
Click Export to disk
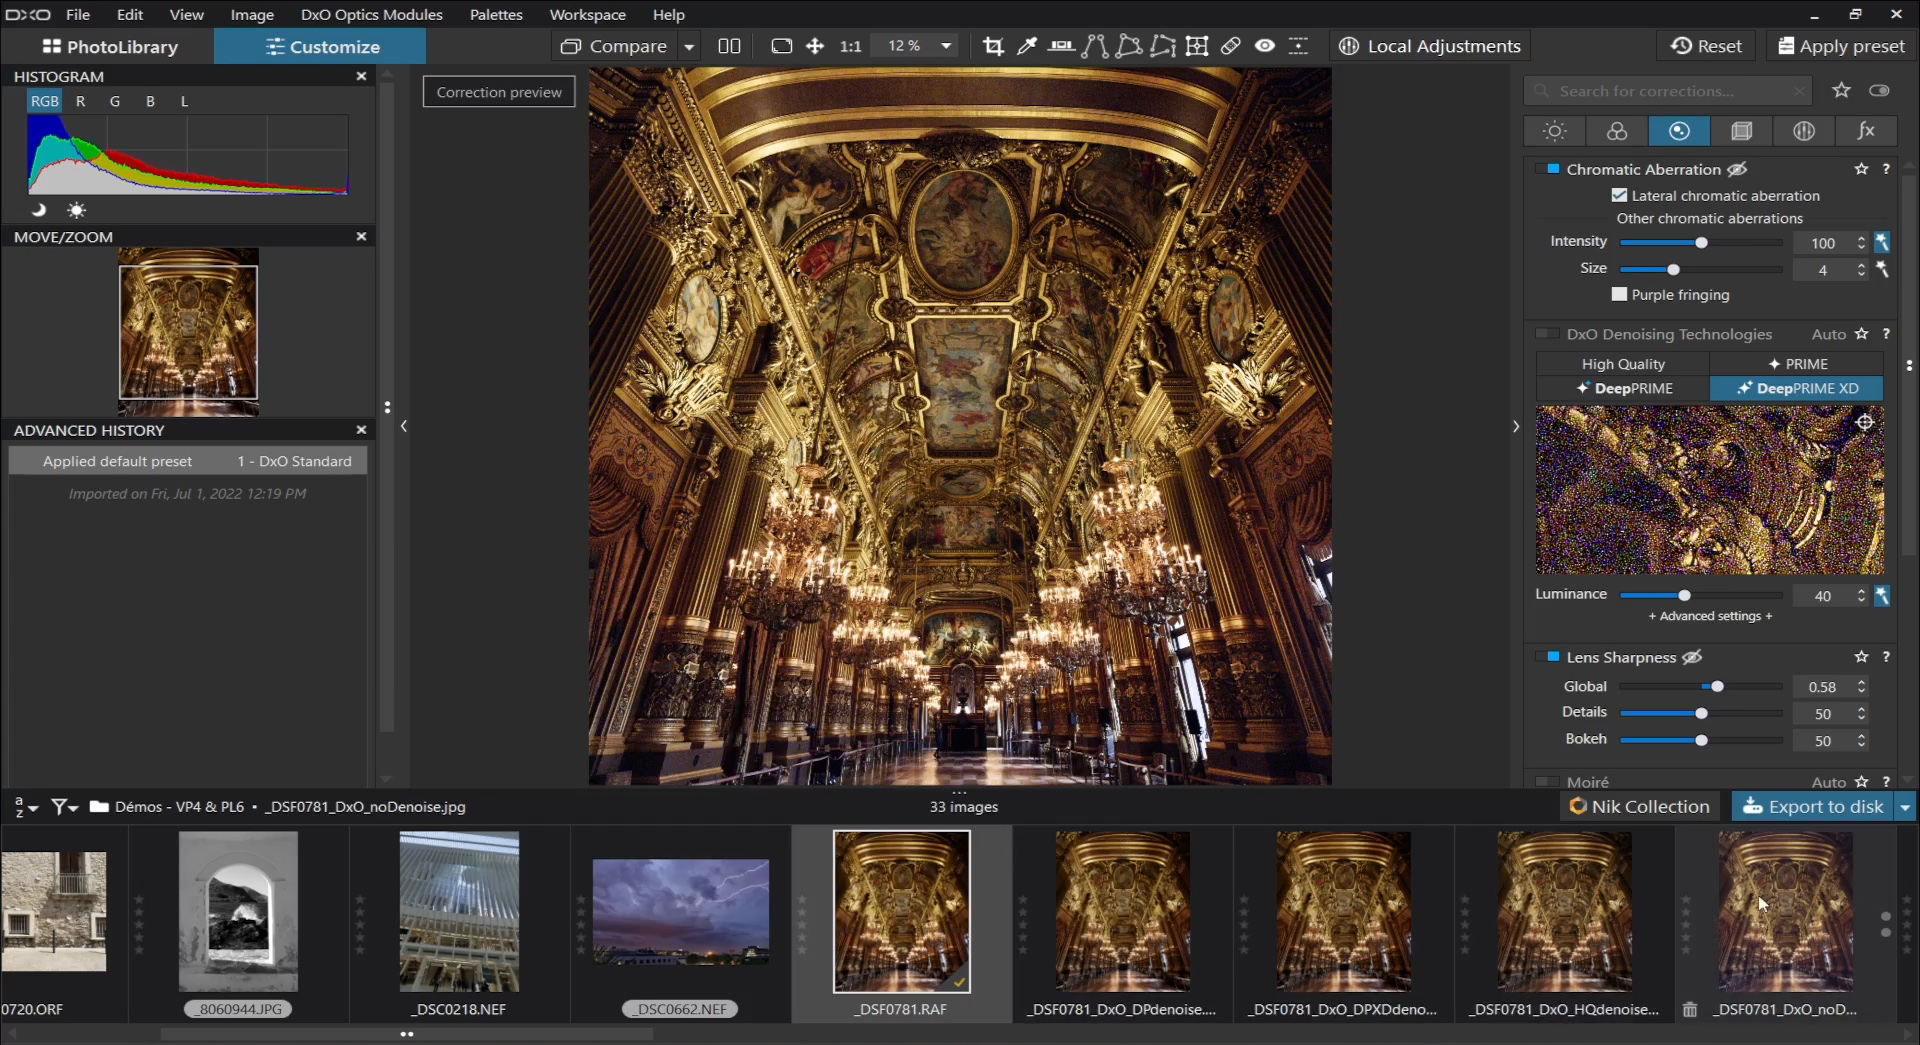[1812, 806]
